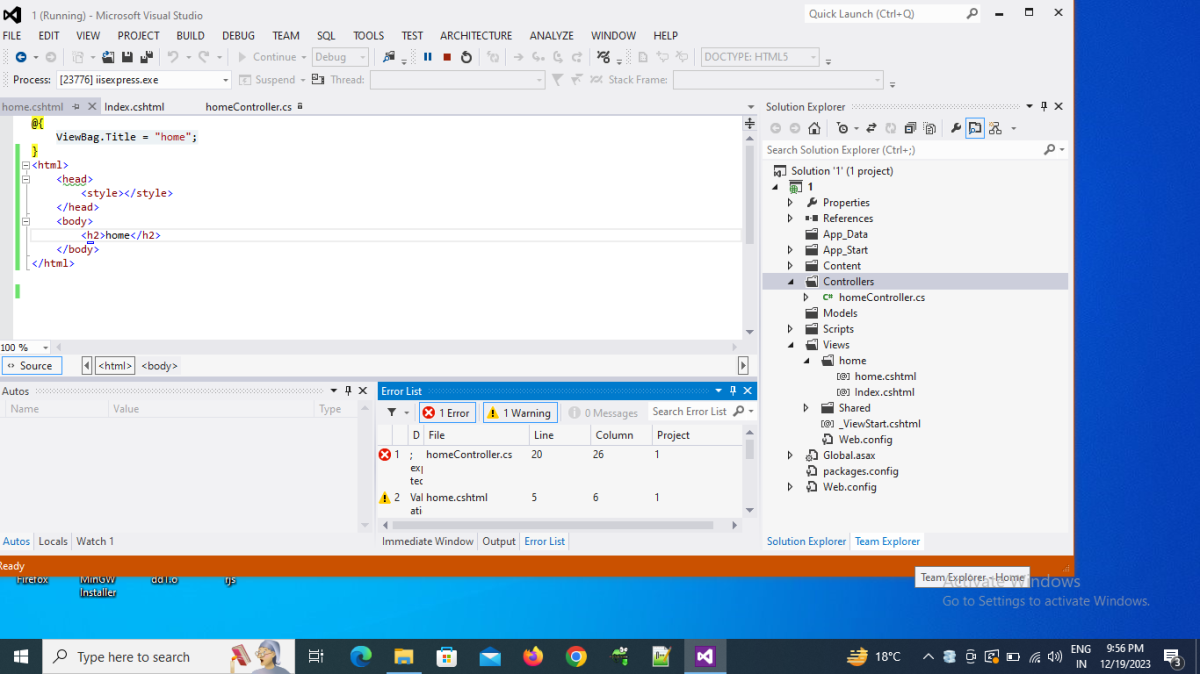Stop debugging with the red square
The width and height of the screenshot is (1200, 674).
[x=447, y=57]
